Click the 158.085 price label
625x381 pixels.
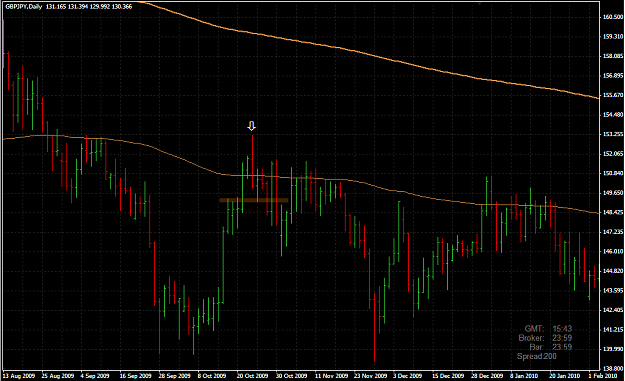click(x=613, y=56)
